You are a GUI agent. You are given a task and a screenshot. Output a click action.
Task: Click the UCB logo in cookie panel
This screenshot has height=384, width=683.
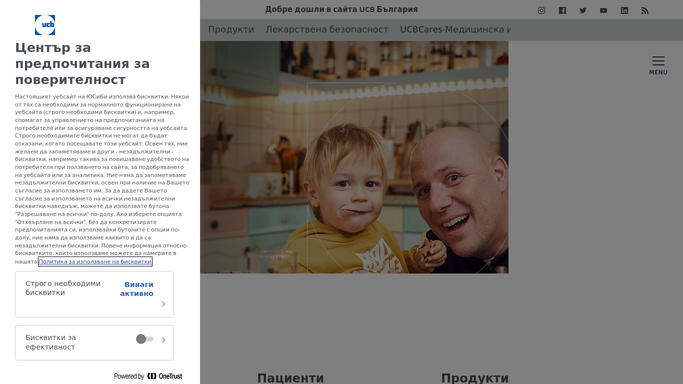point(45,25)
